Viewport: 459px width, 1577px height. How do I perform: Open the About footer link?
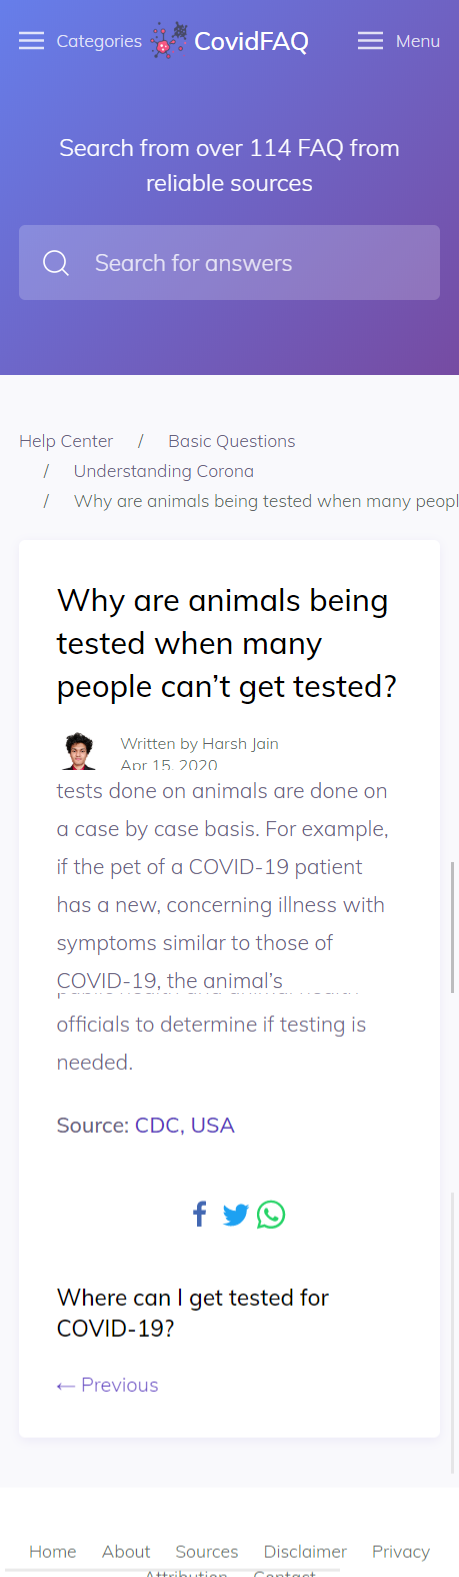[126, 1551]
